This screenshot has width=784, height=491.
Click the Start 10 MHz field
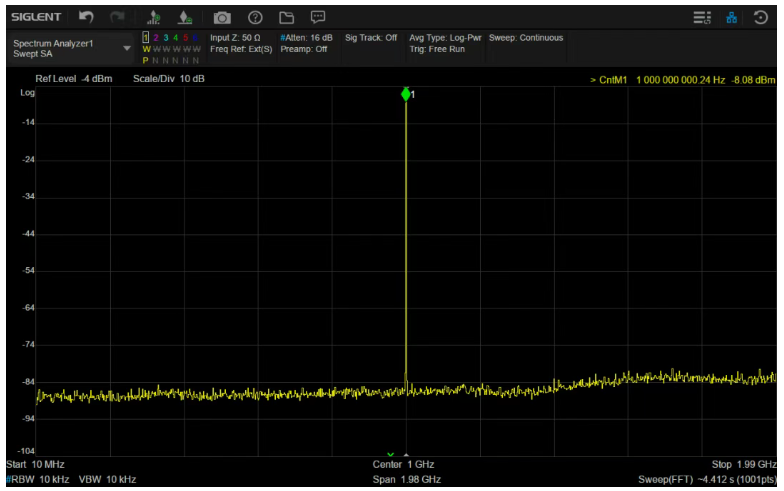[36, 464]
